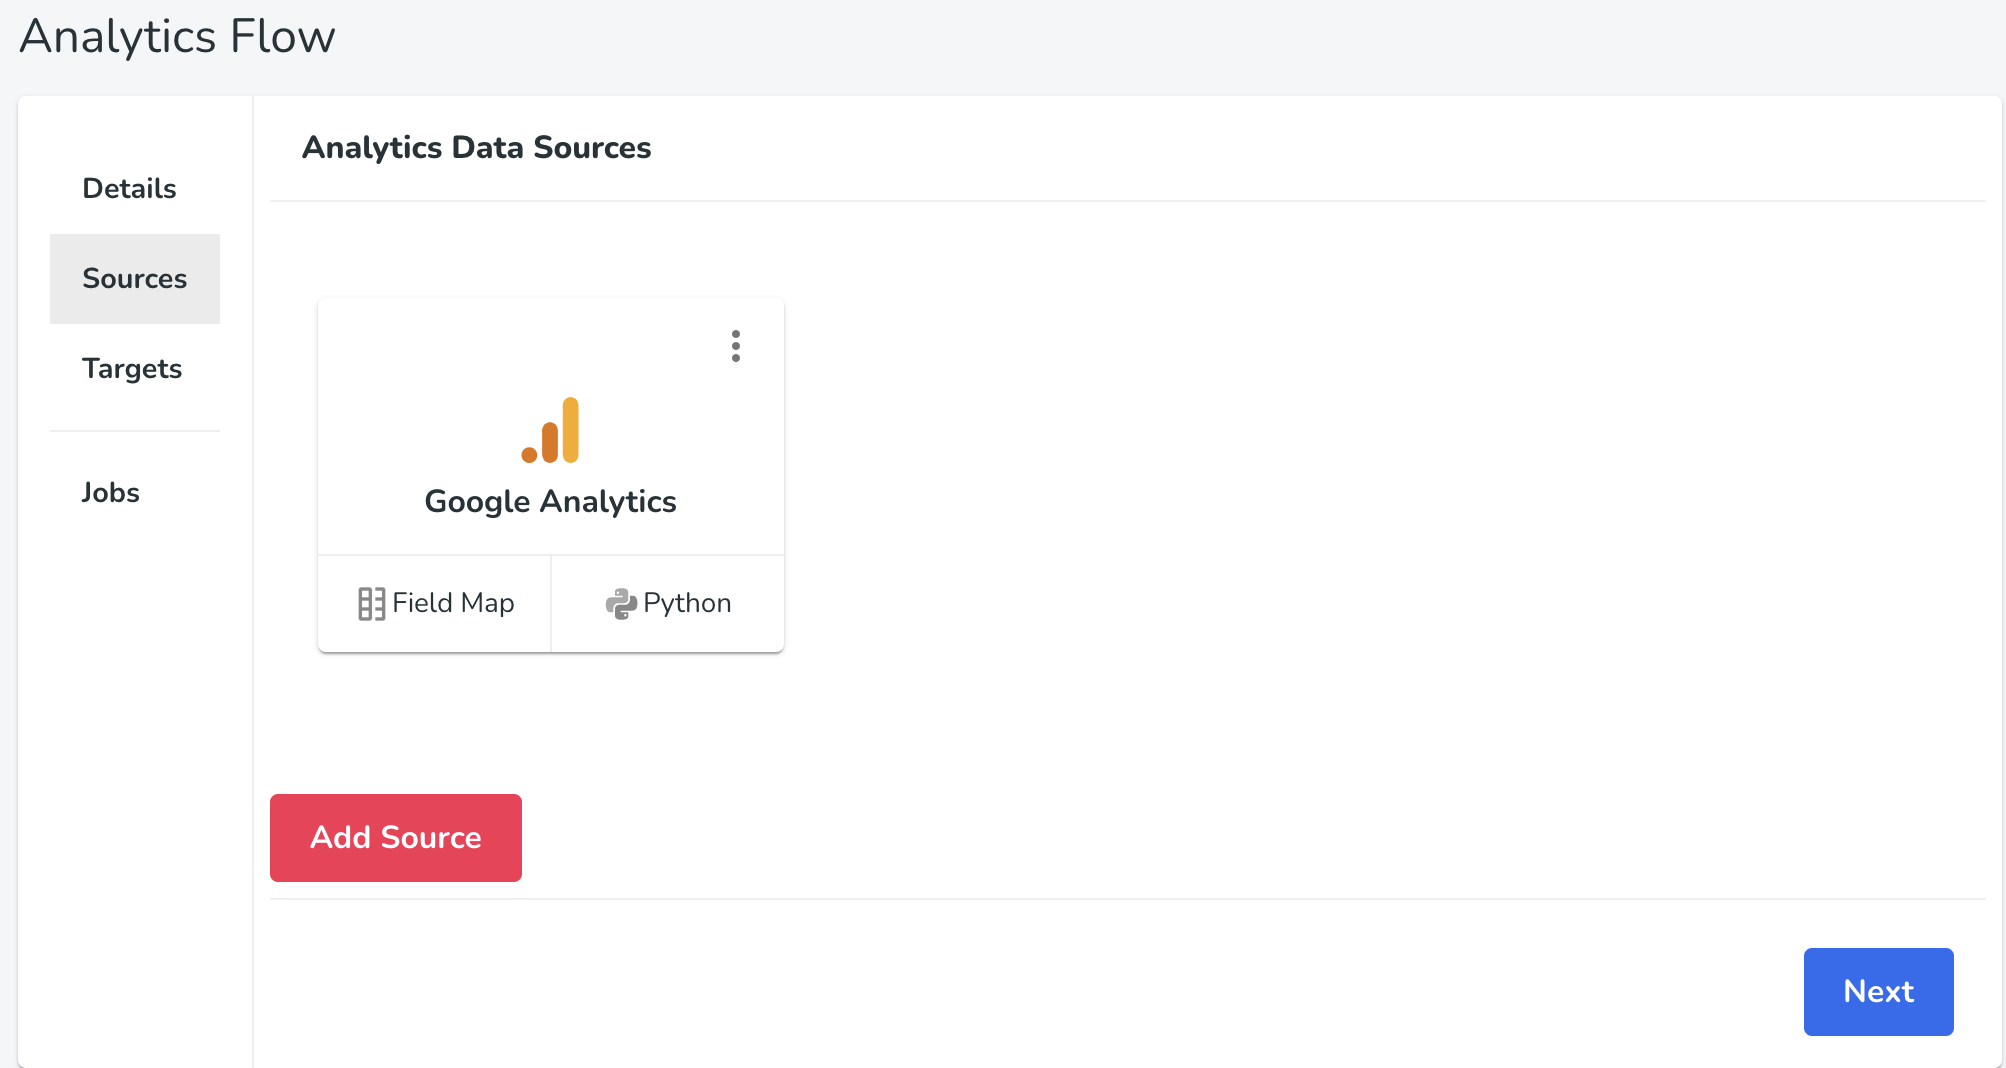This screenshot has width=2006, height=1068.
Task: Click the Next label text
Action: click(1879, 991)
